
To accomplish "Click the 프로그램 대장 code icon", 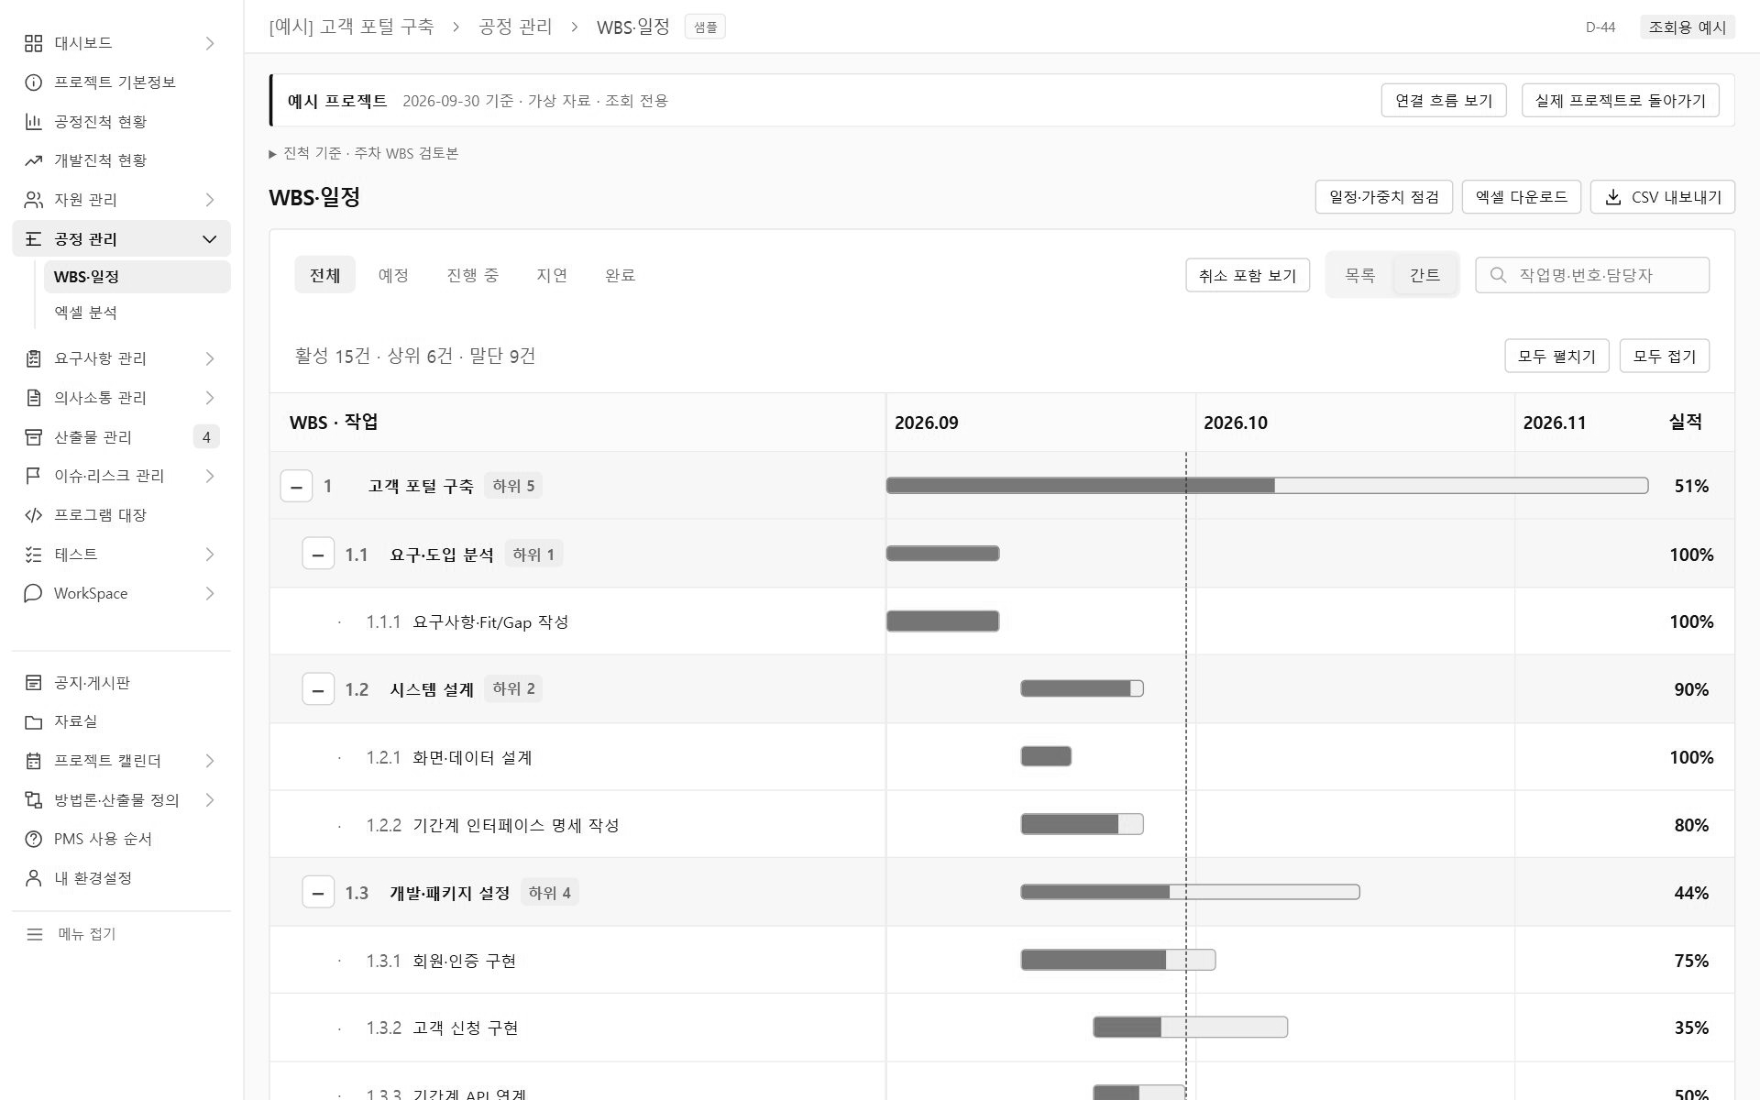I will 34,515.
